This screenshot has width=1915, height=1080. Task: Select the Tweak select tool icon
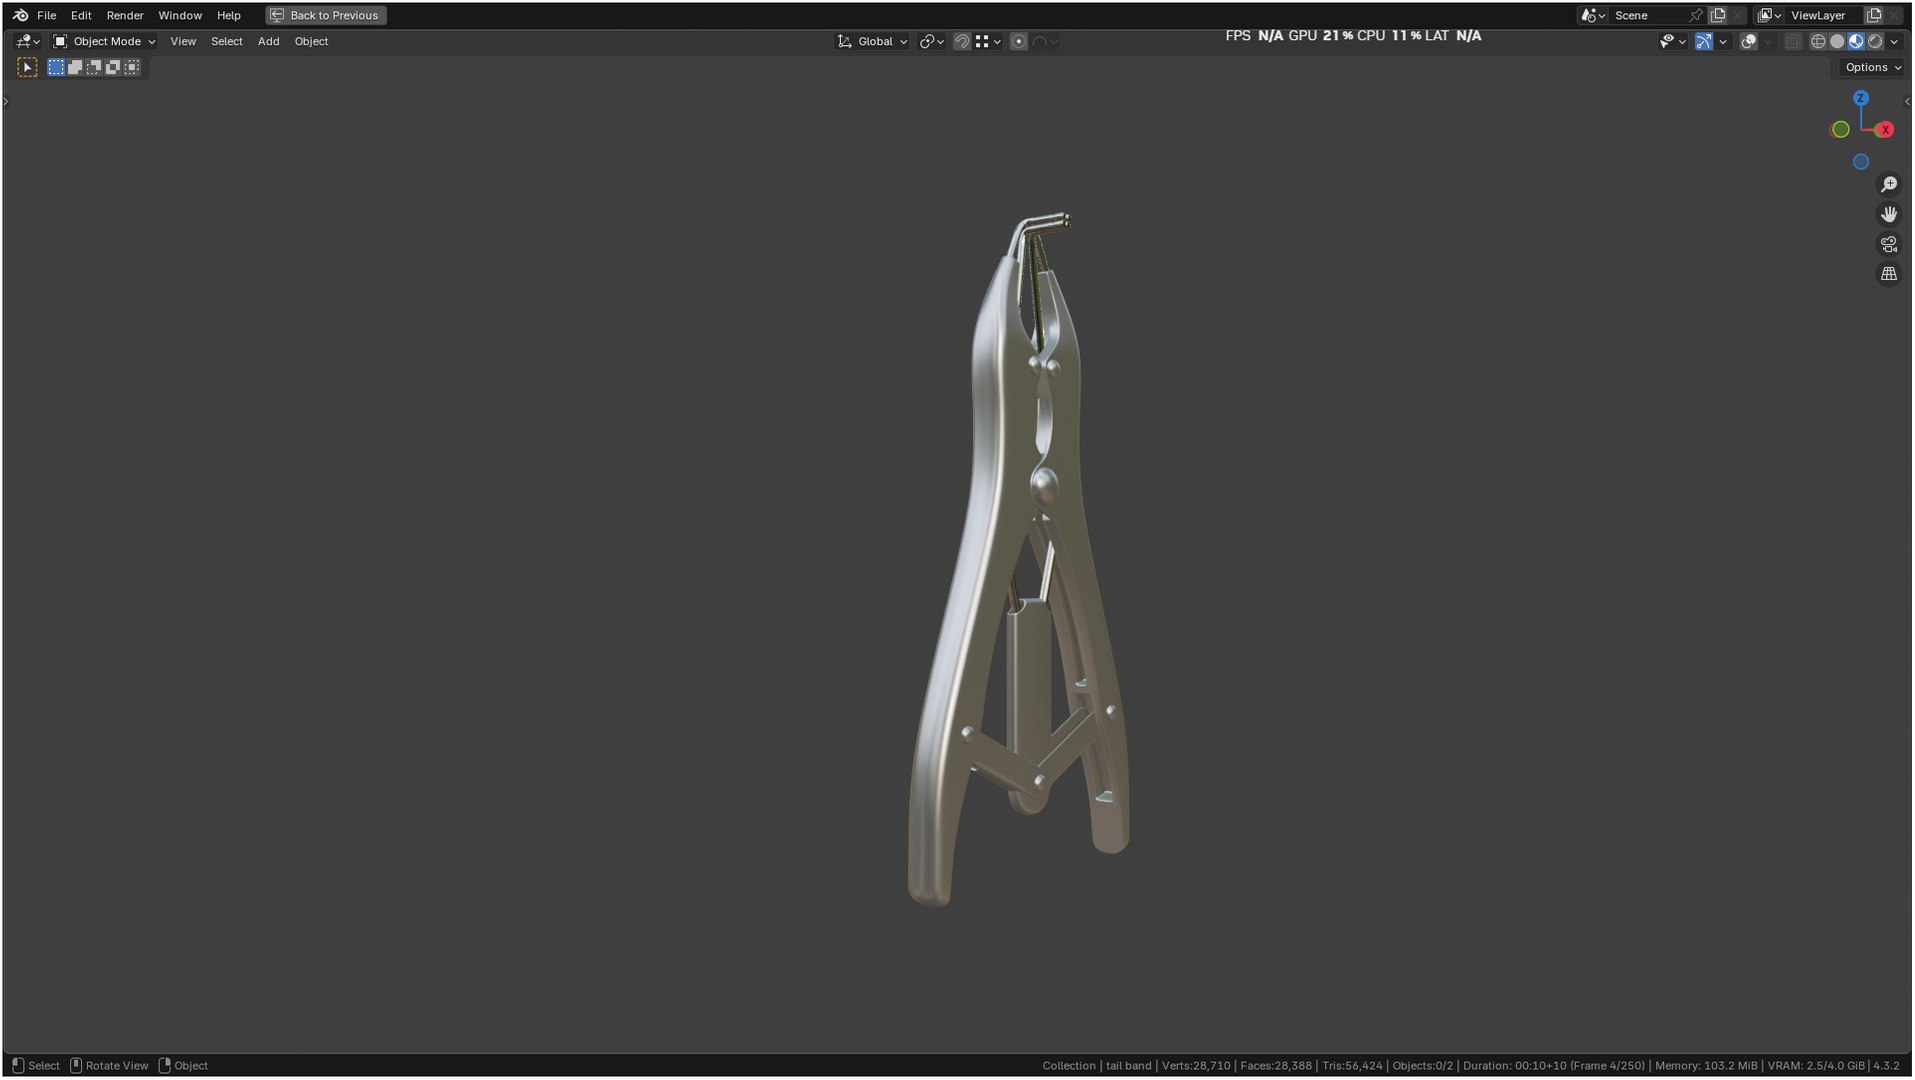click(27, 67)
